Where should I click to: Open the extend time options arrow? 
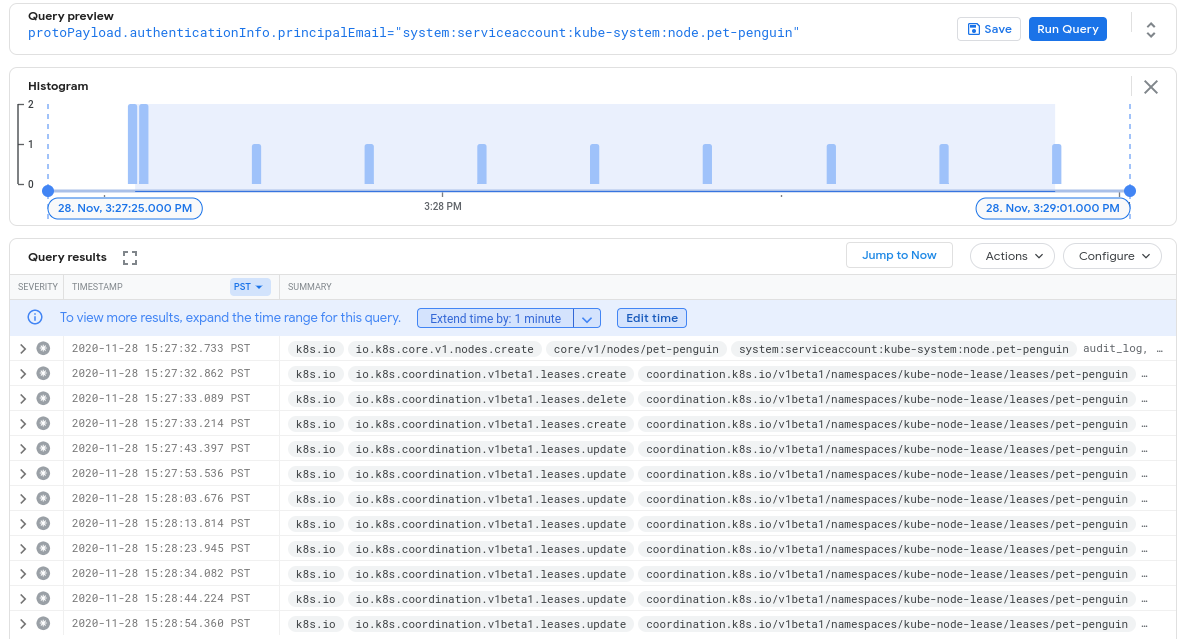pos(587,319)
